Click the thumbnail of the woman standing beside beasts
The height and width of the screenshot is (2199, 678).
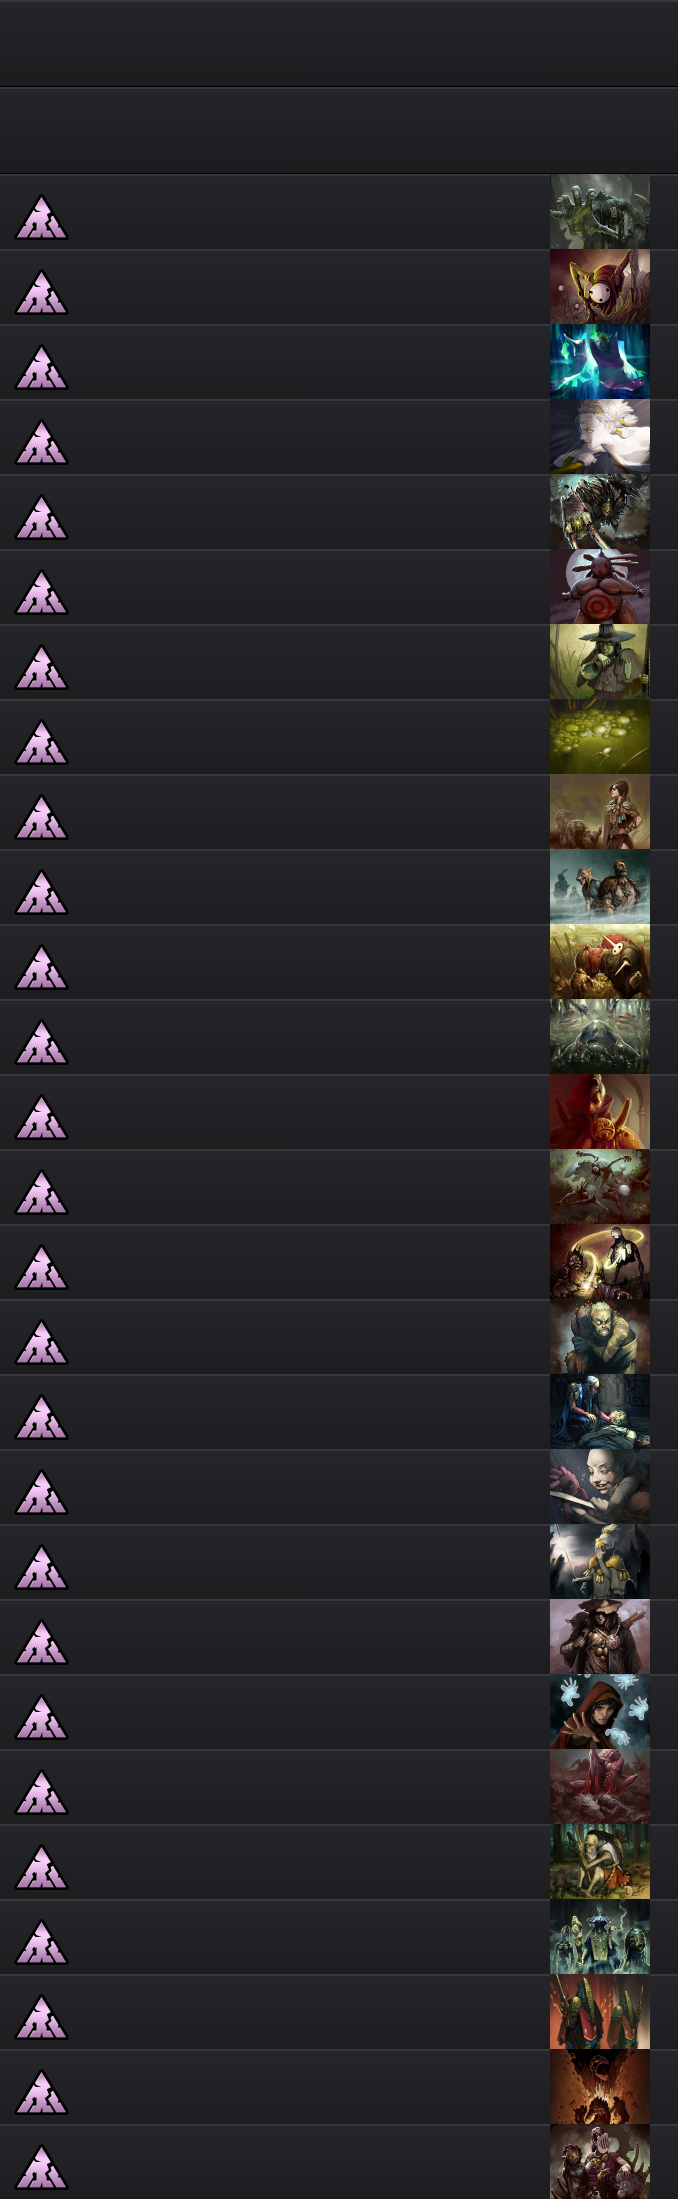(x=600, y=812)
